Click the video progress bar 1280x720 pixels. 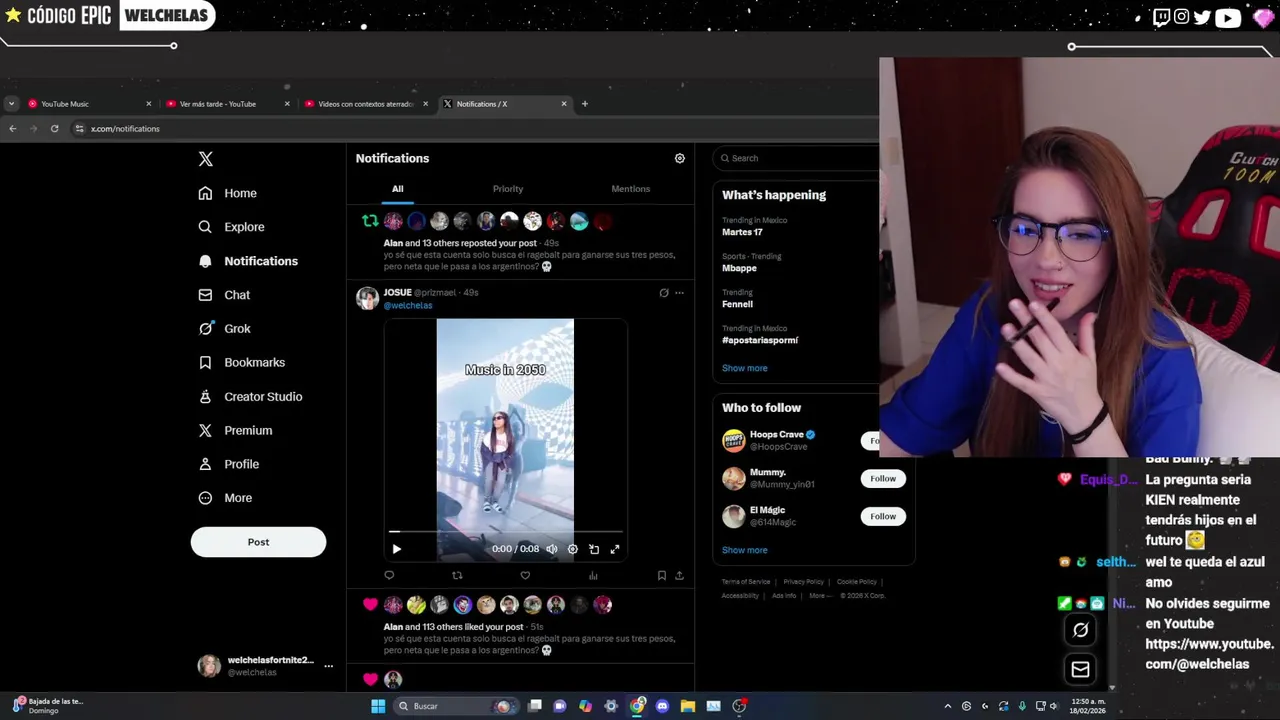tap(505, 533)
